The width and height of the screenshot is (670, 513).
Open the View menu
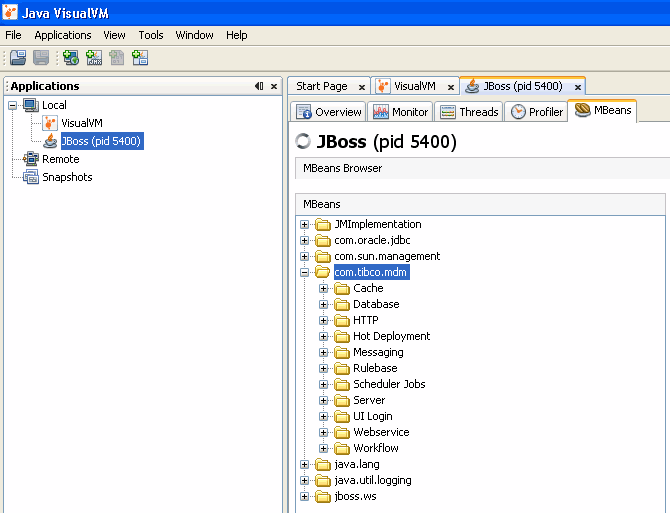115,35
